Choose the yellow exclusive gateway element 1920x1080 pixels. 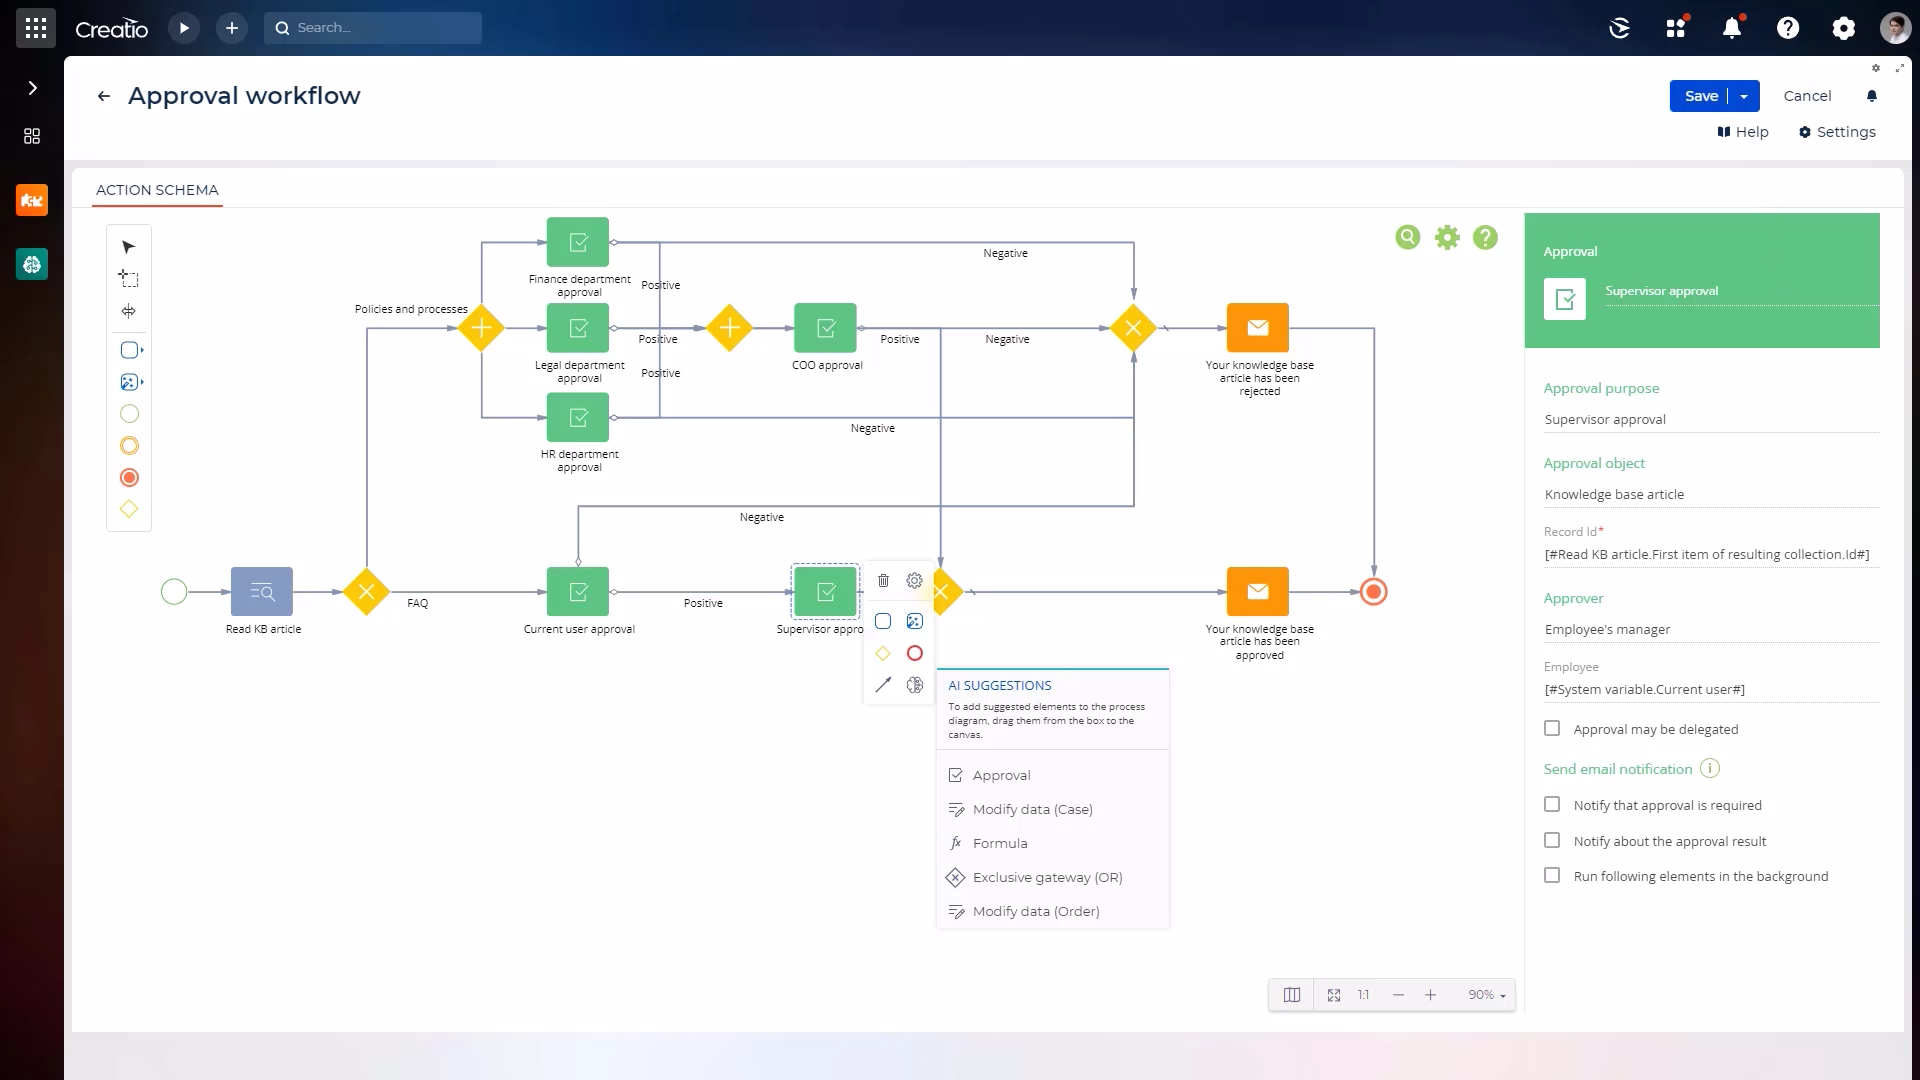(x=128, y=509)
